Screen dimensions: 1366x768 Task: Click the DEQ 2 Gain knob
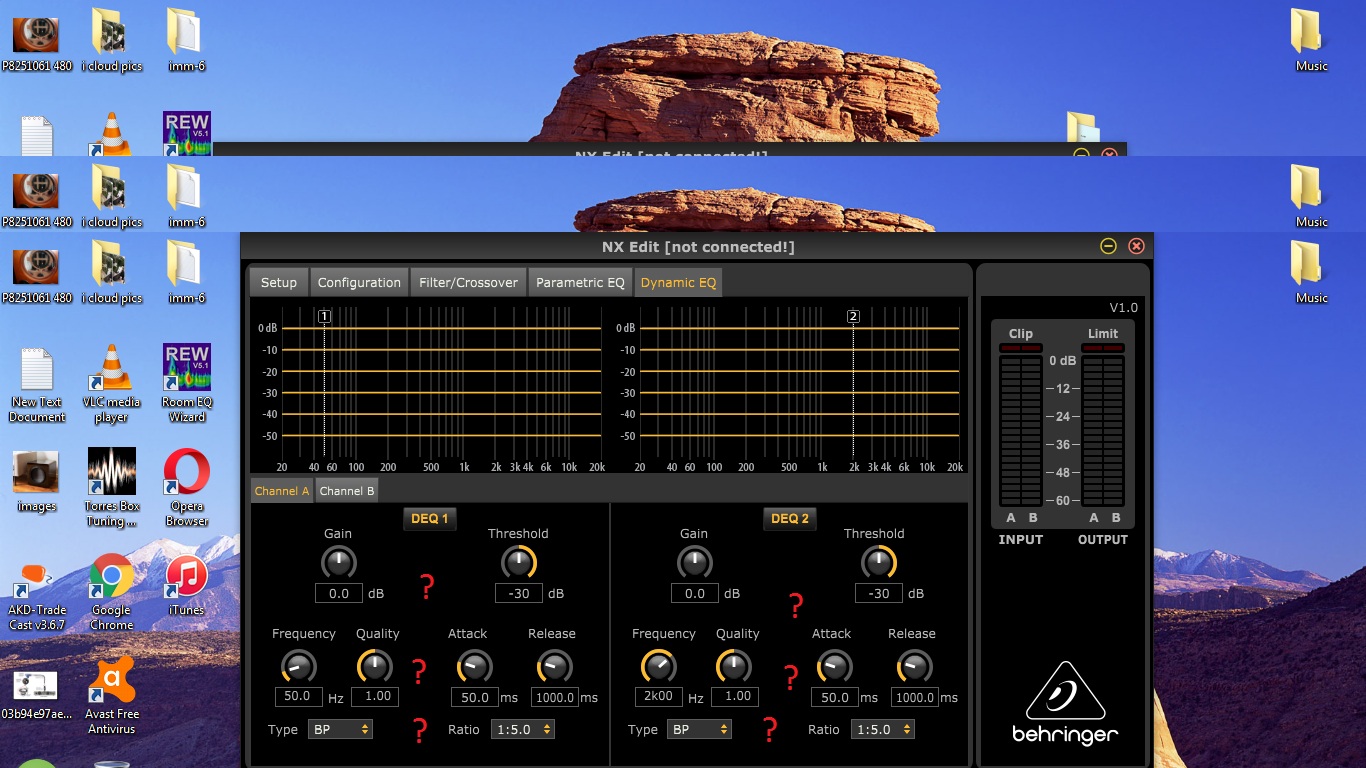pyautogui.click(x=695, y=563)
